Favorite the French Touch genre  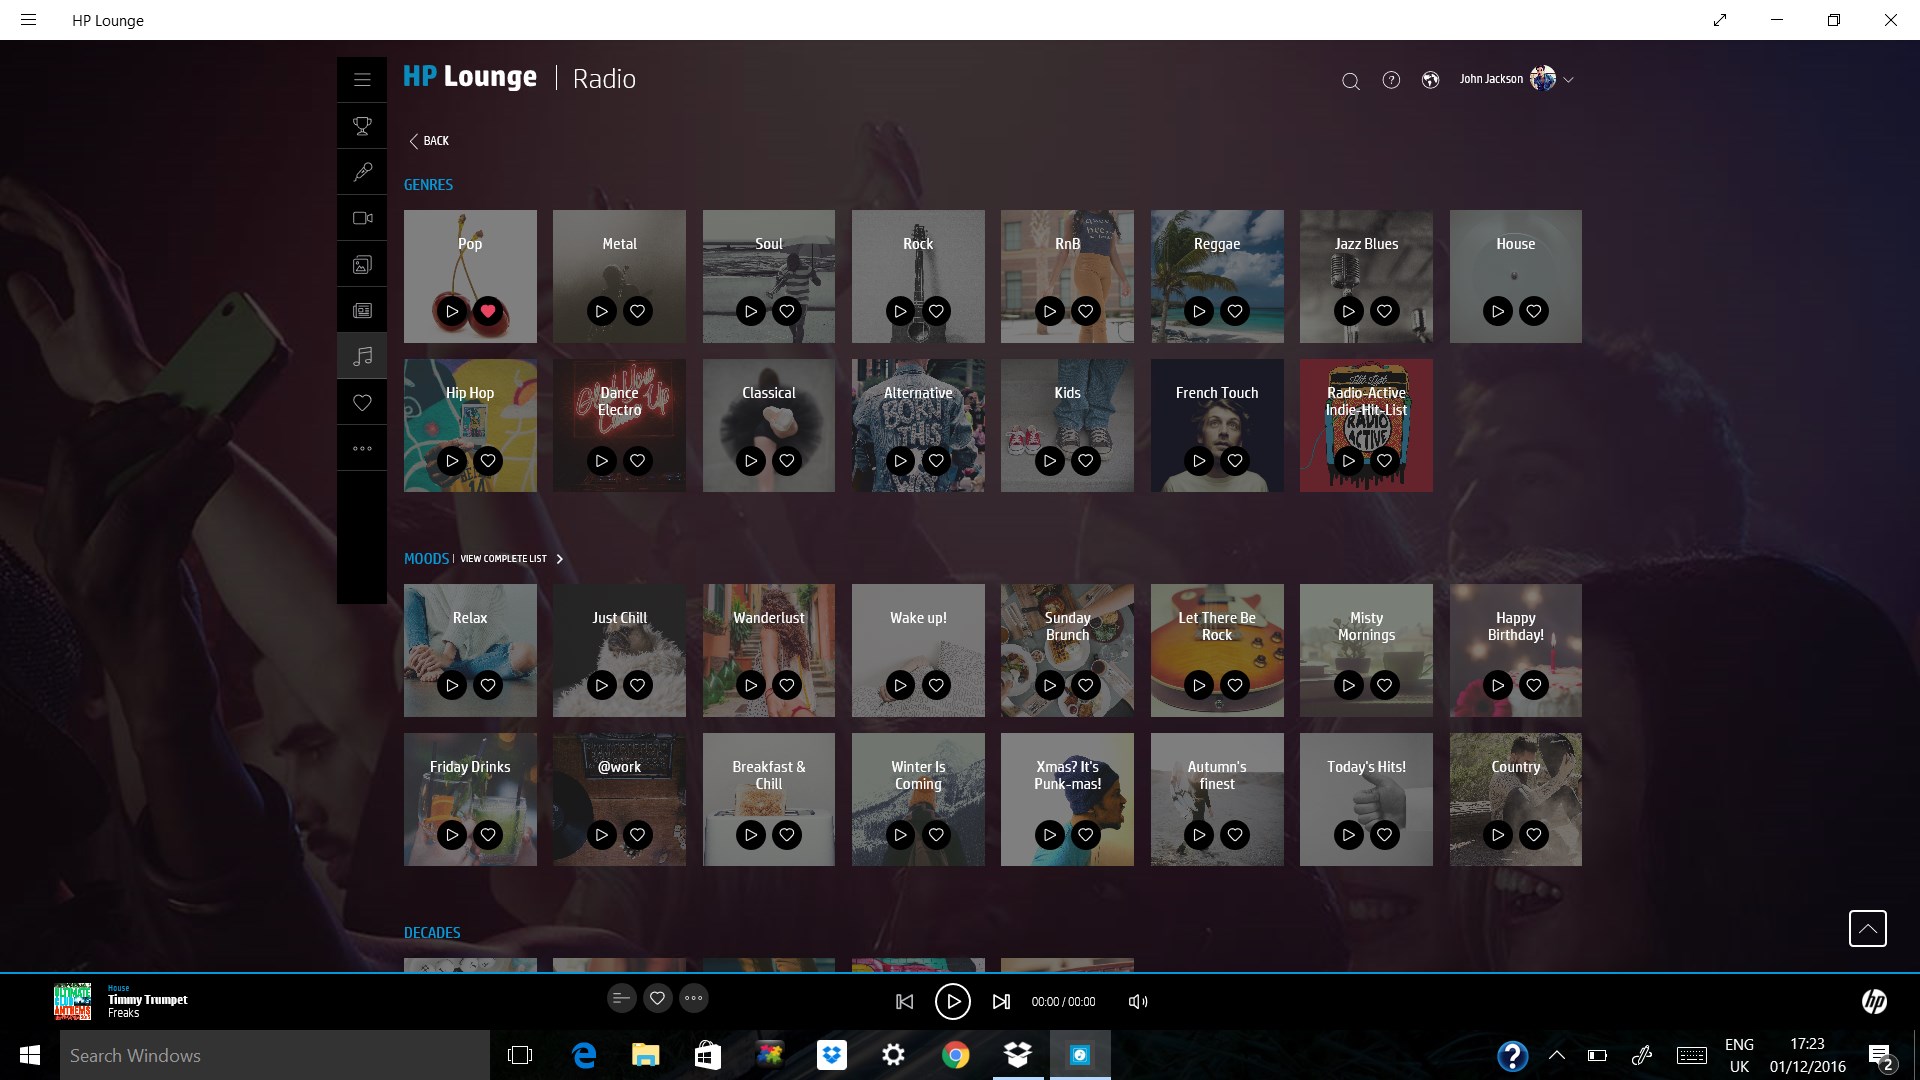click(x=1235, y=461)
